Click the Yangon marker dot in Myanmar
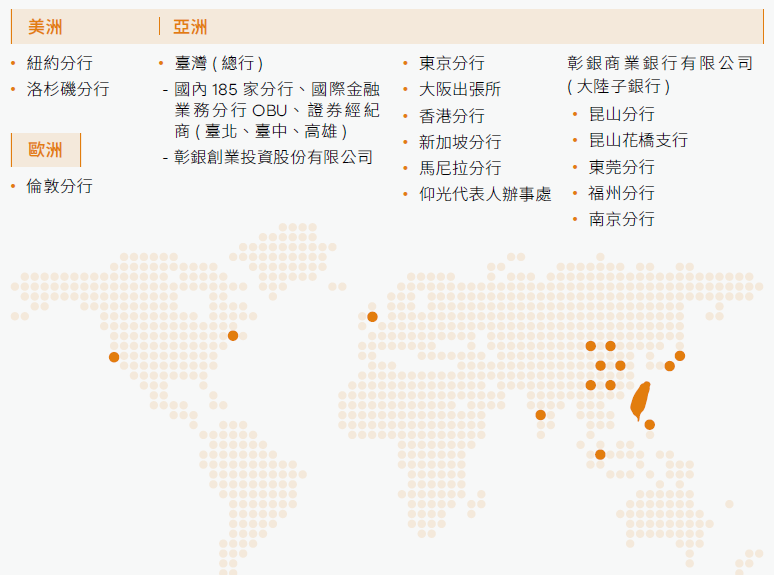The width and height of the screenshot is (774, 575). pos(541,415)
